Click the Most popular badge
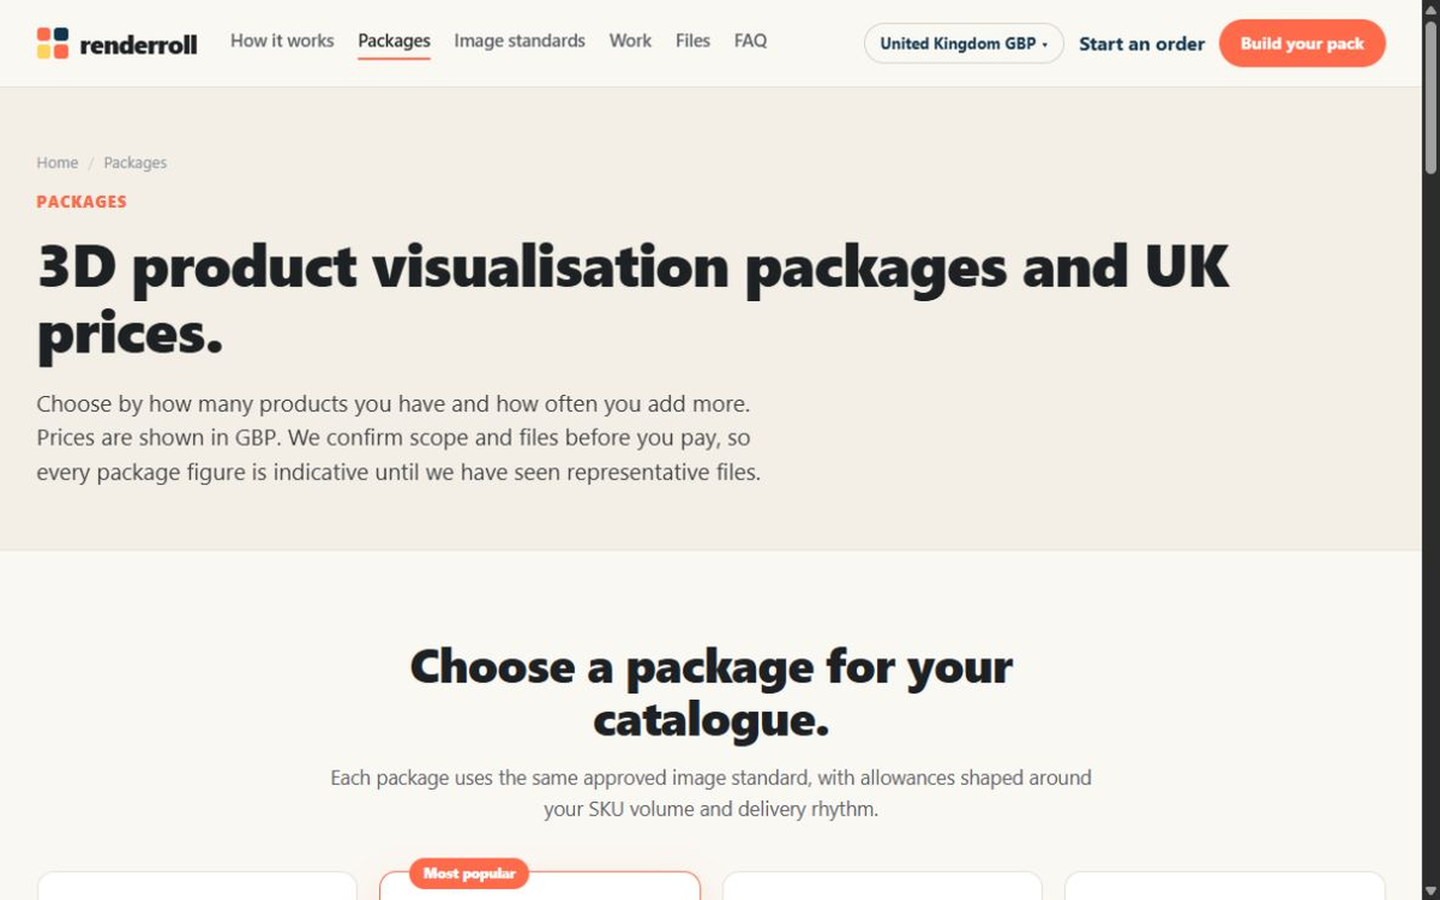The height and width of the screenshot is (900, 1440). [469, 873]
